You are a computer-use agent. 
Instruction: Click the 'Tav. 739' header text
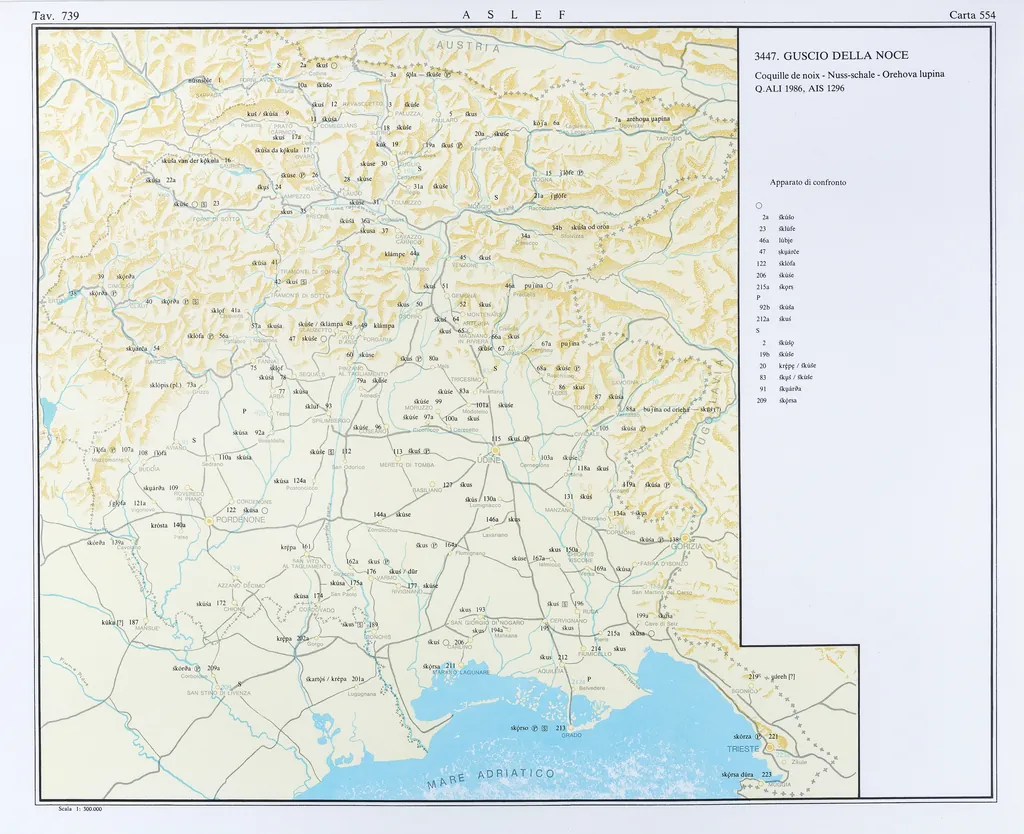click(56, 15)
